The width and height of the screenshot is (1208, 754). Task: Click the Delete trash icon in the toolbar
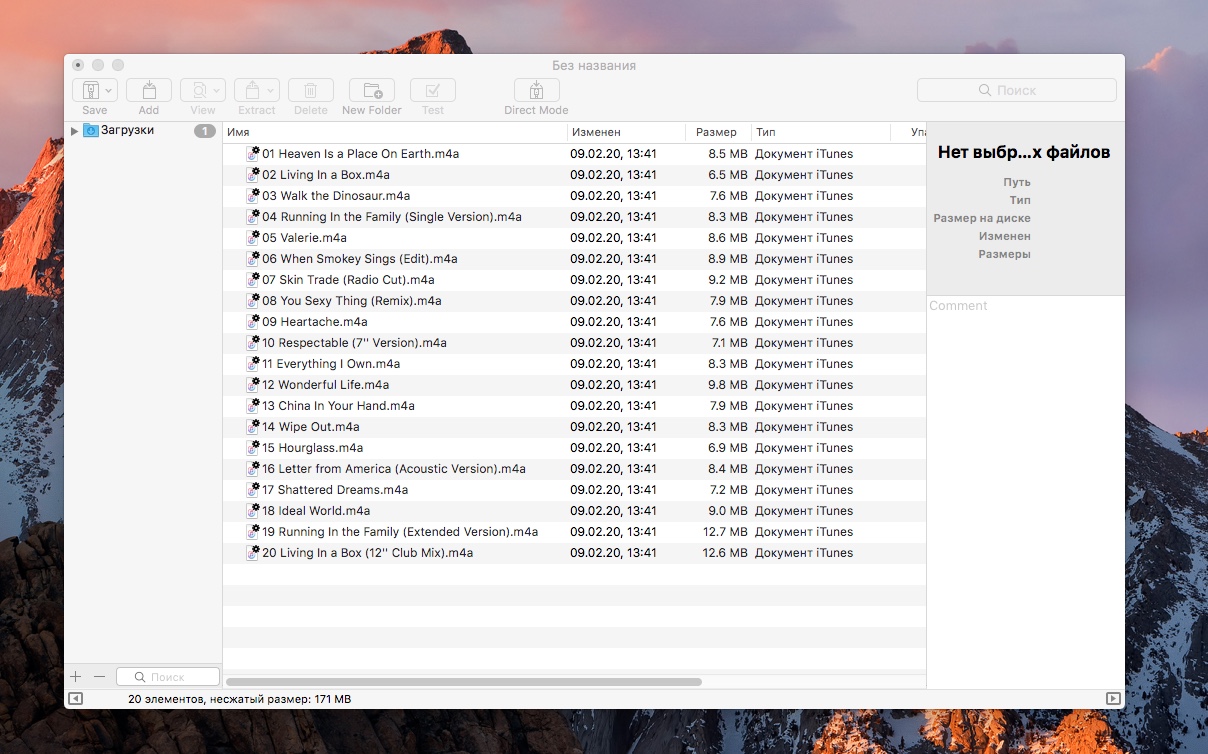311,90
